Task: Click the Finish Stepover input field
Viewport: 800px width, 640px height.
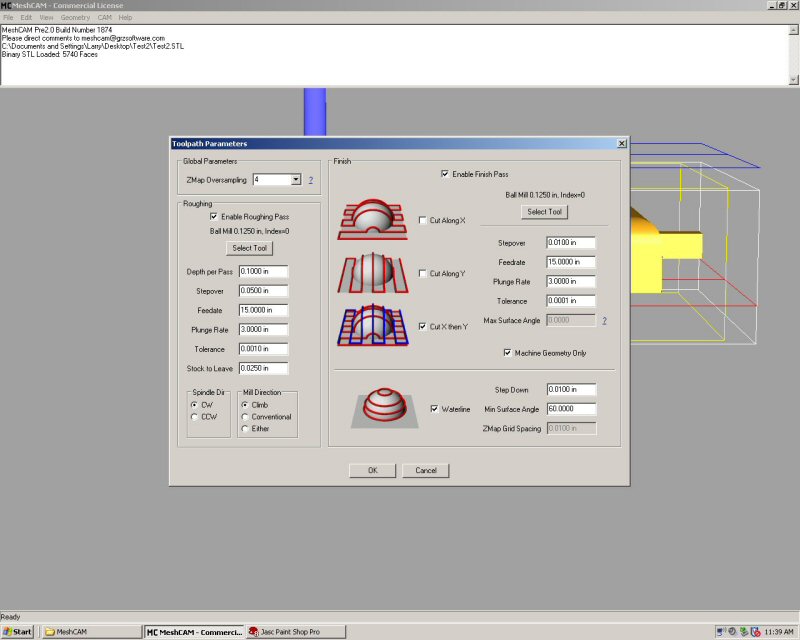Action: tap(571, 242)
